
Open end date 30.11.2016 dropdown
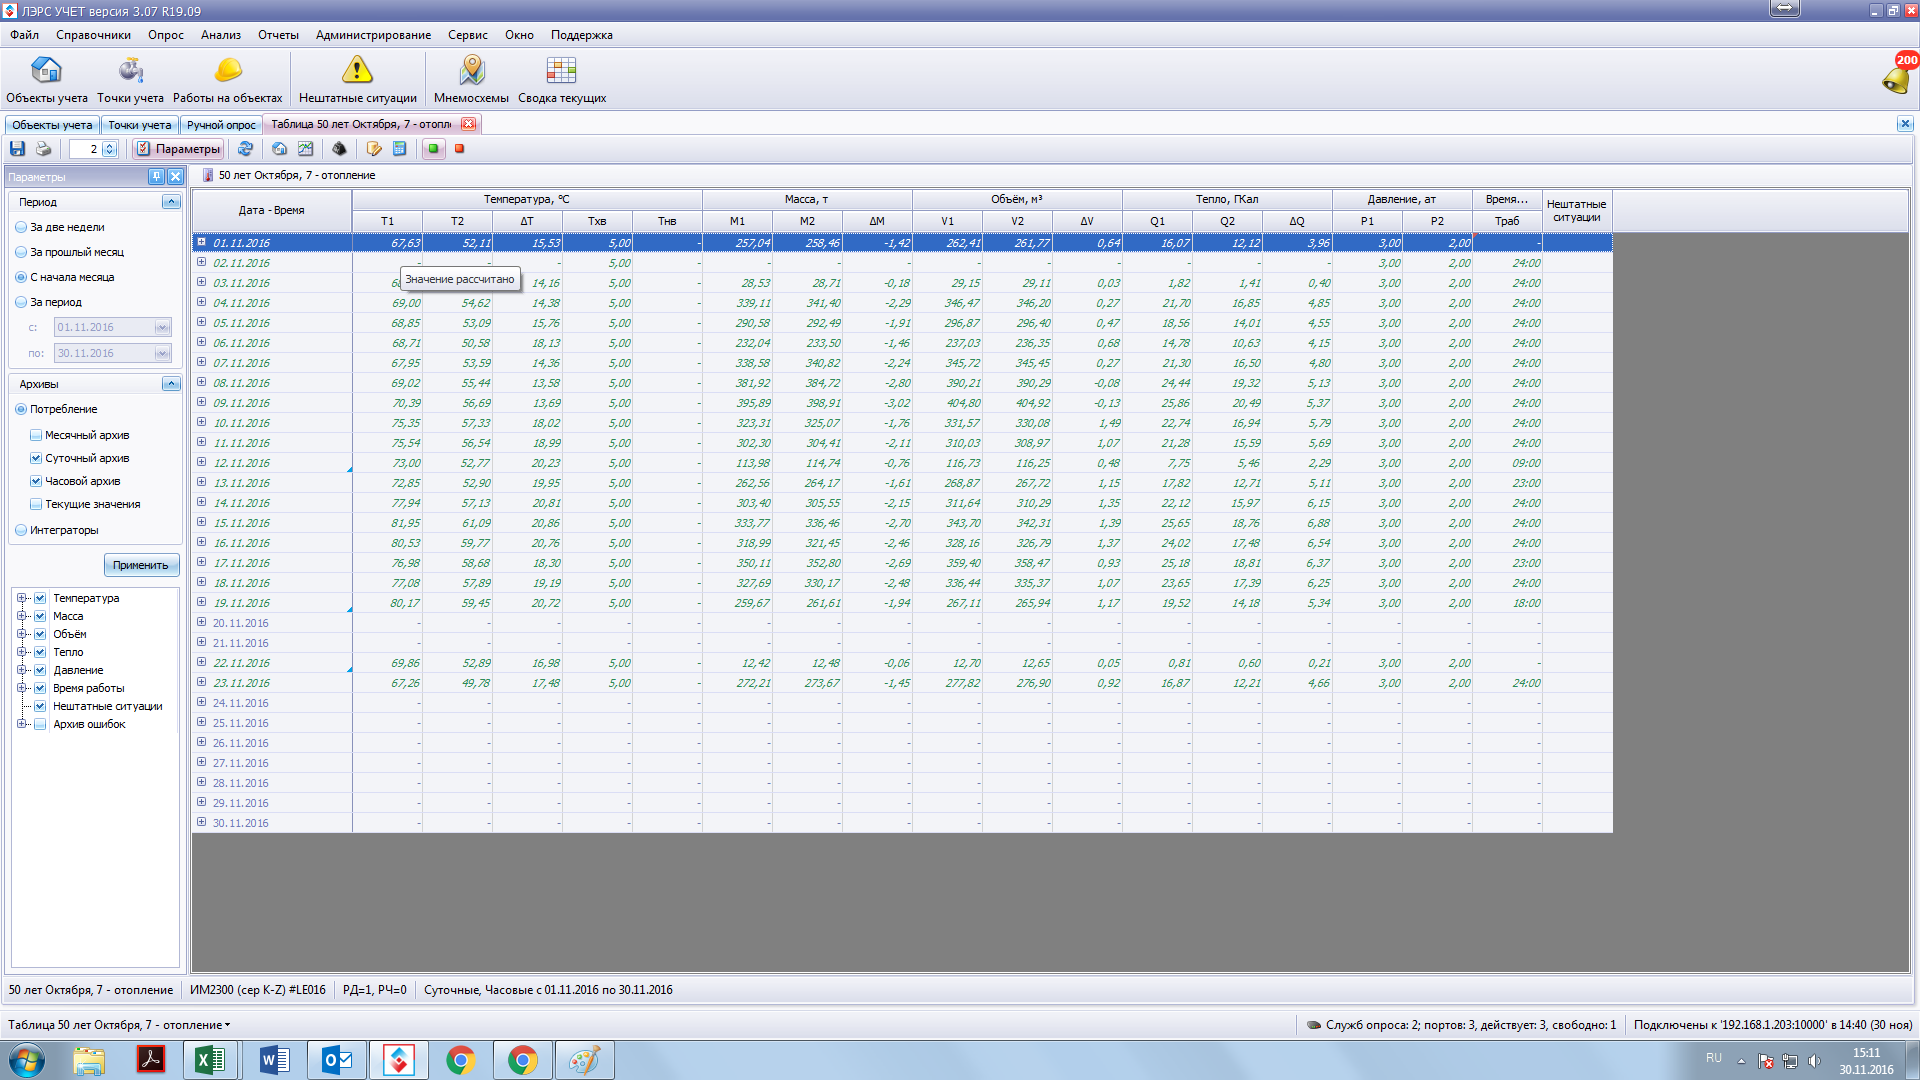click(x=162, y=353)
